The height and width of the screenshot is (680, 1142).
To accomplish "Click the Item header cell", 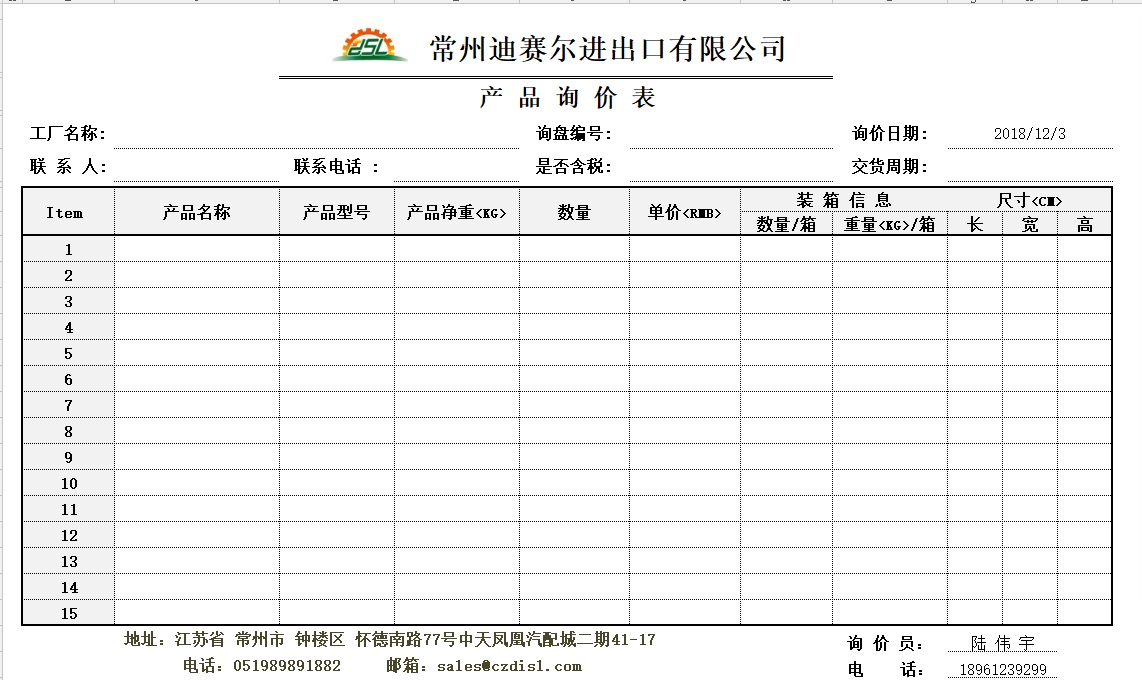I will coord(65,212).
